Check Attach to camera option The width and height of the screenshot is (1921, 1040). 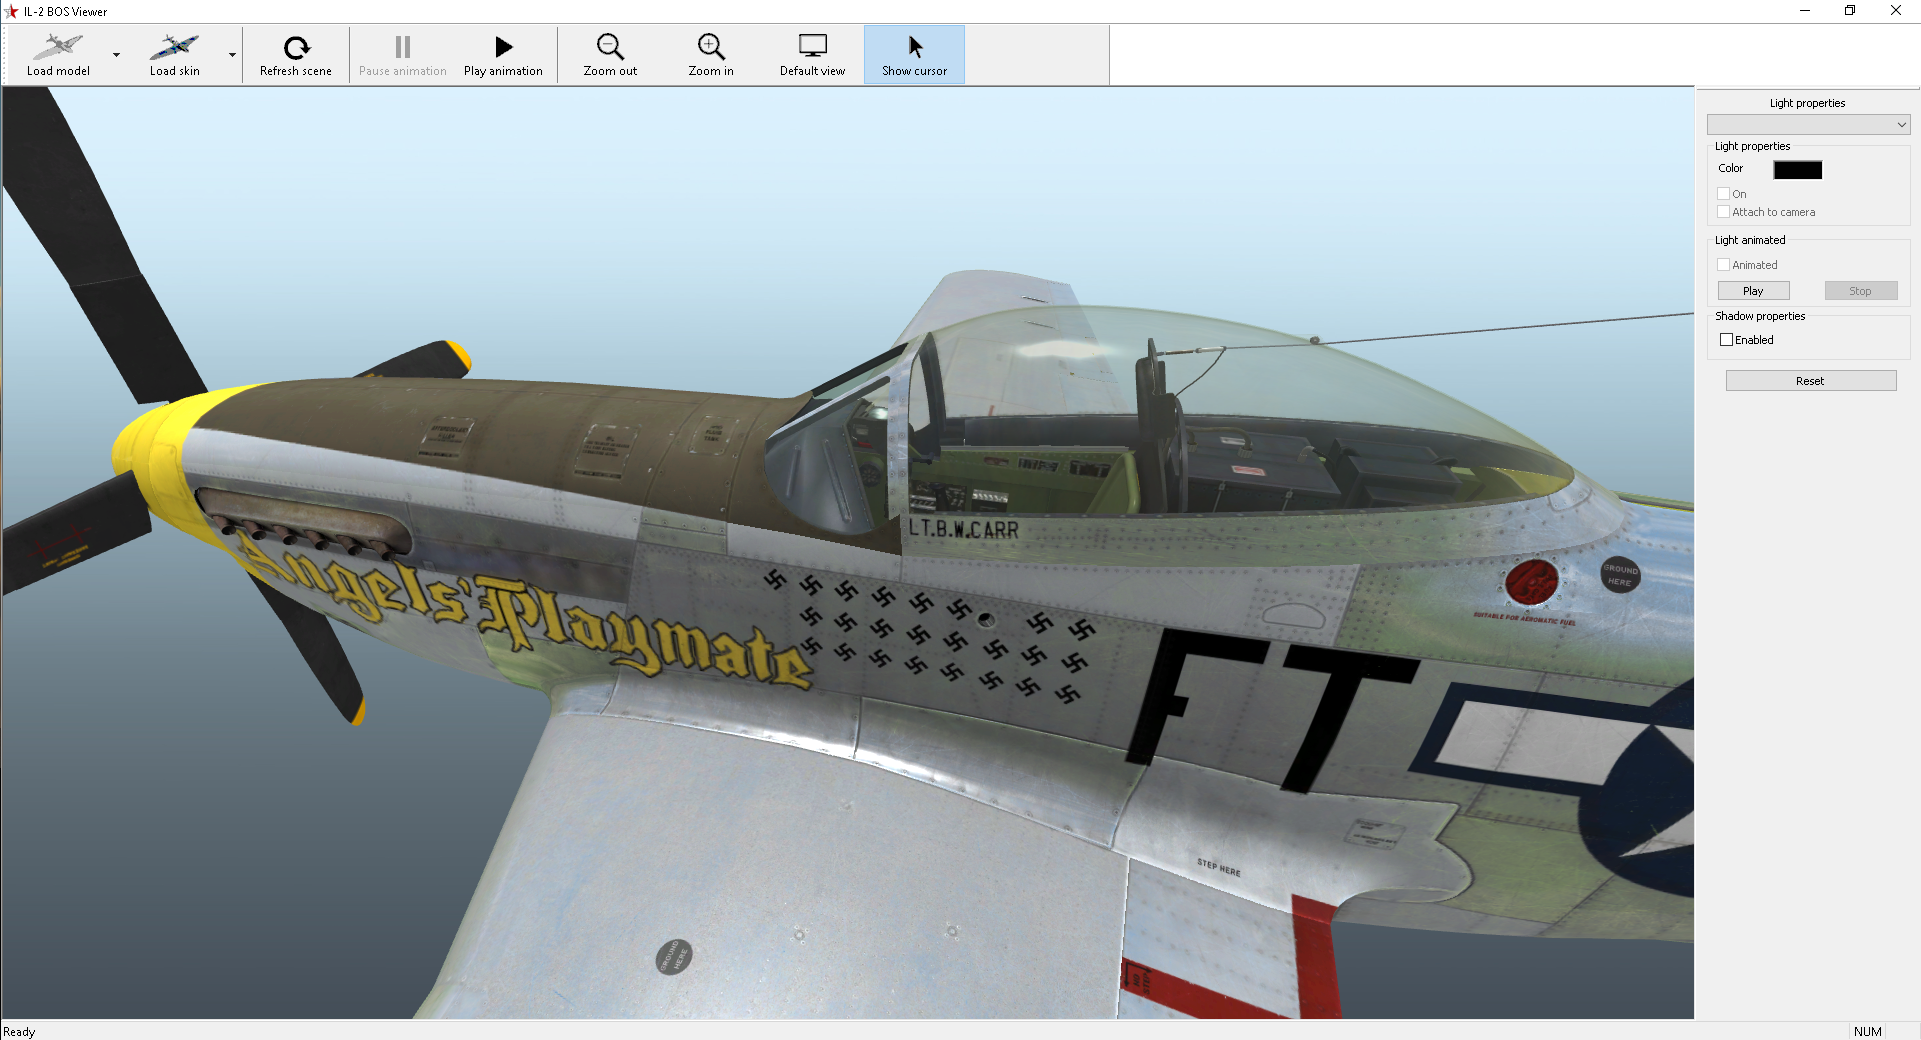tap(1723, 212)
